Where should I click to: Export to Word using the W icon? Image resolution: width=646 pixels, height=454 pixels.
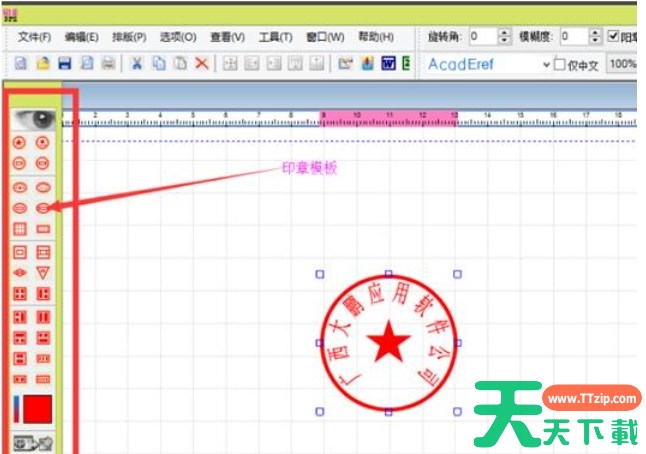[388, 63]
